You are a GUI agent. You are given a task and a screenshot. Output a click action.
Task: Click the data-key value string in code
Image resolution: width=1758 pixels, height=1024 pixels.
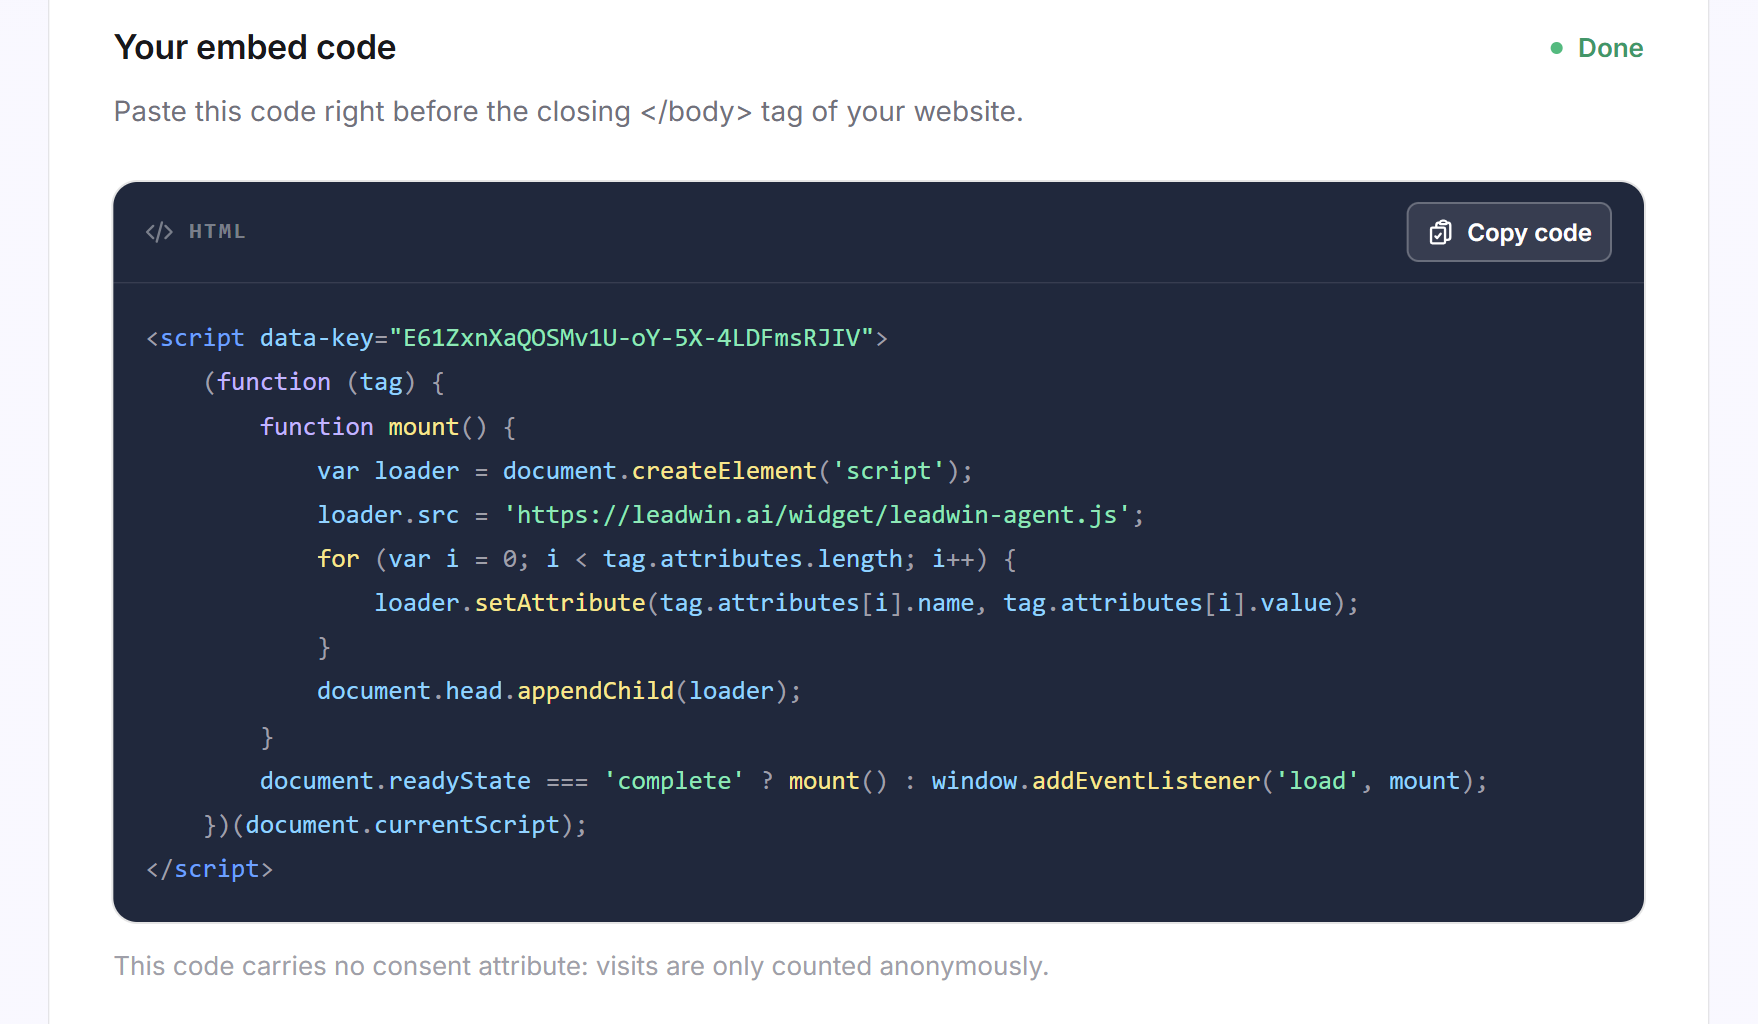point(632,338)
